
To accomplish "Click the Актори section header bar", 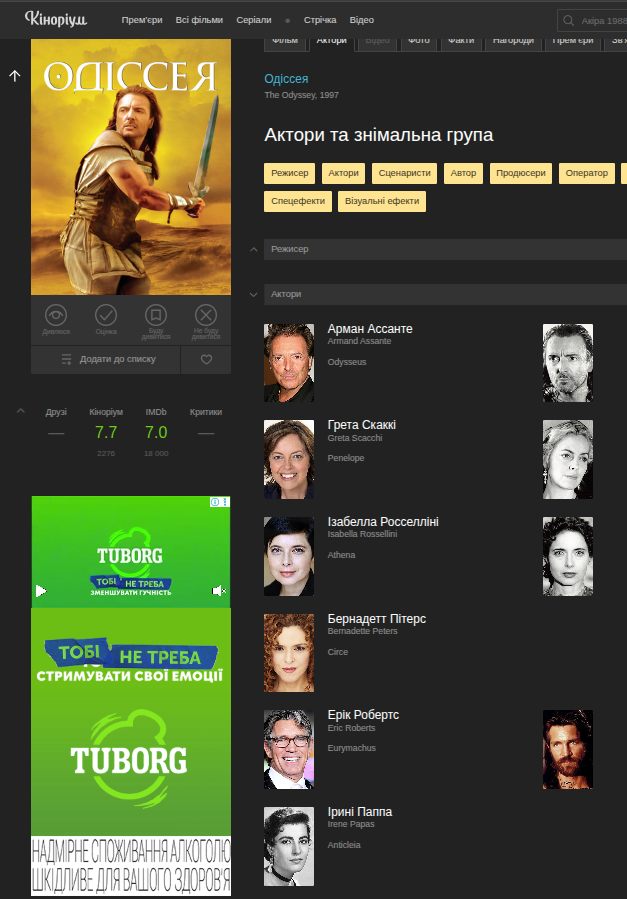I will 445,294.
